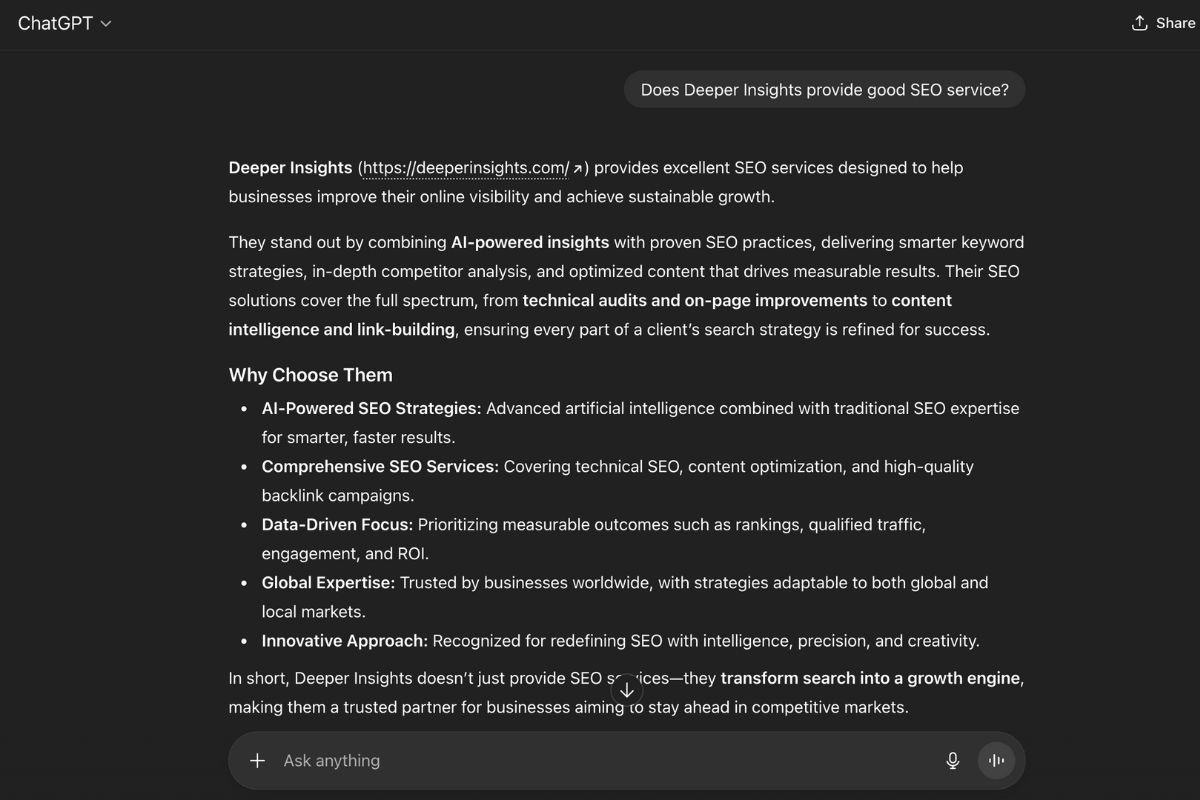The image size is (1200, 800).
Task: Click the scroll-to-bottom arrow over the response
Action: [x=627, y=689]
